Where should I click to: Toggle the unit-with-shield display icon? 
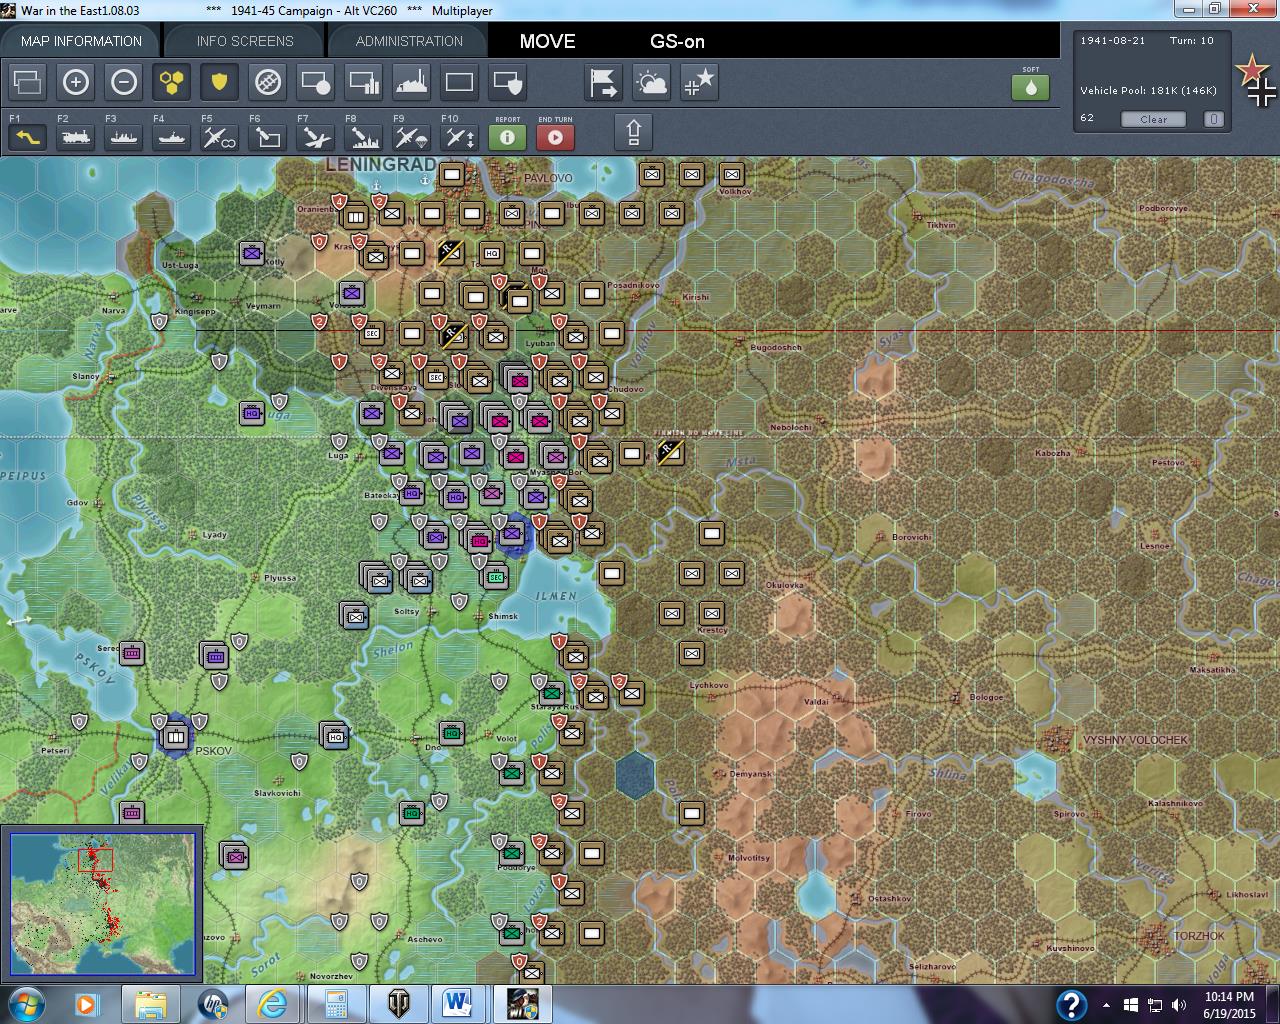tap(508, 82)
